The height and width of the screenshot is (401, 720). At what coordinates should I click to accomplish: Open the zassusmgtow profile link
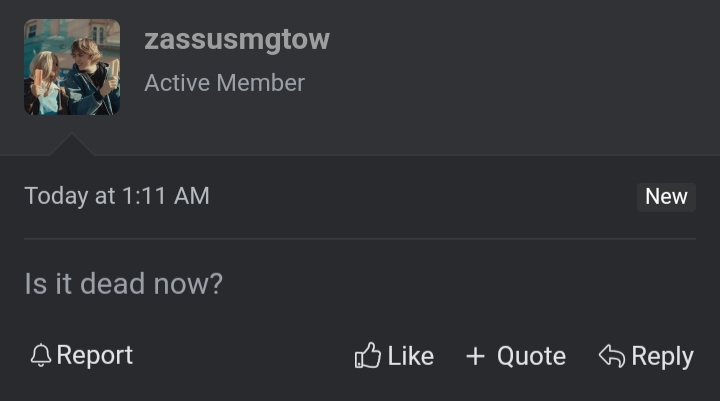pos(236,40)
